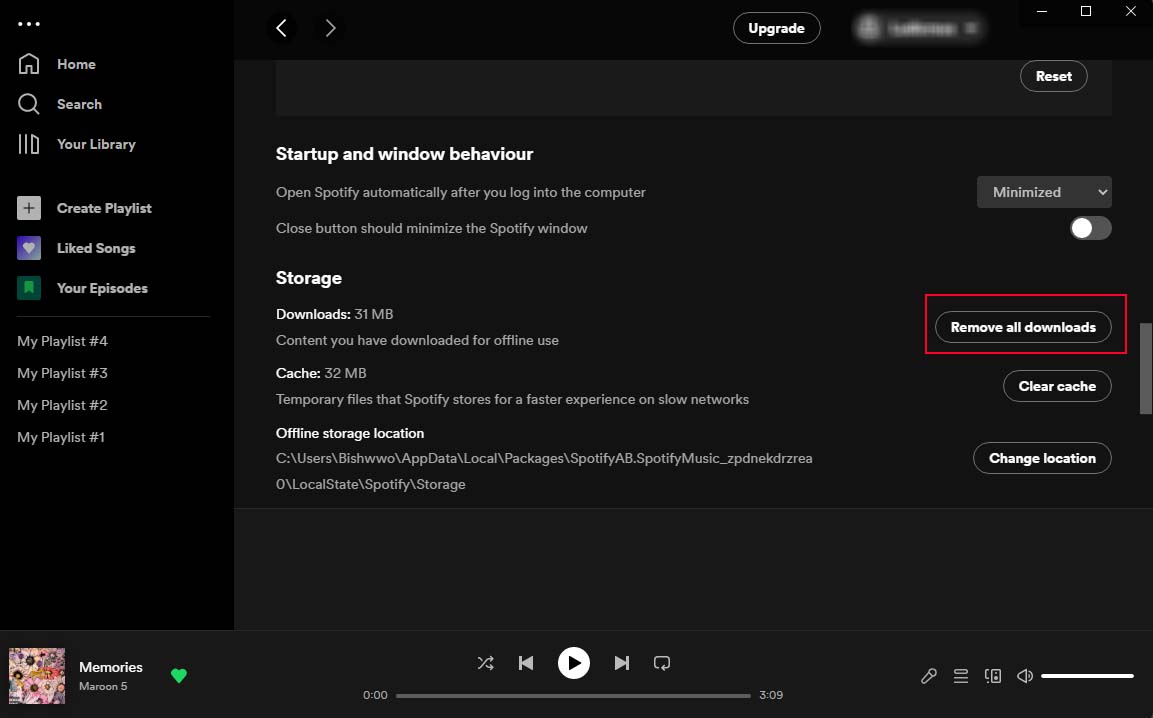Click the Cache: 32 MB text
The image size is (1153, 718).
pyautogui.click(x=321, y=373)
